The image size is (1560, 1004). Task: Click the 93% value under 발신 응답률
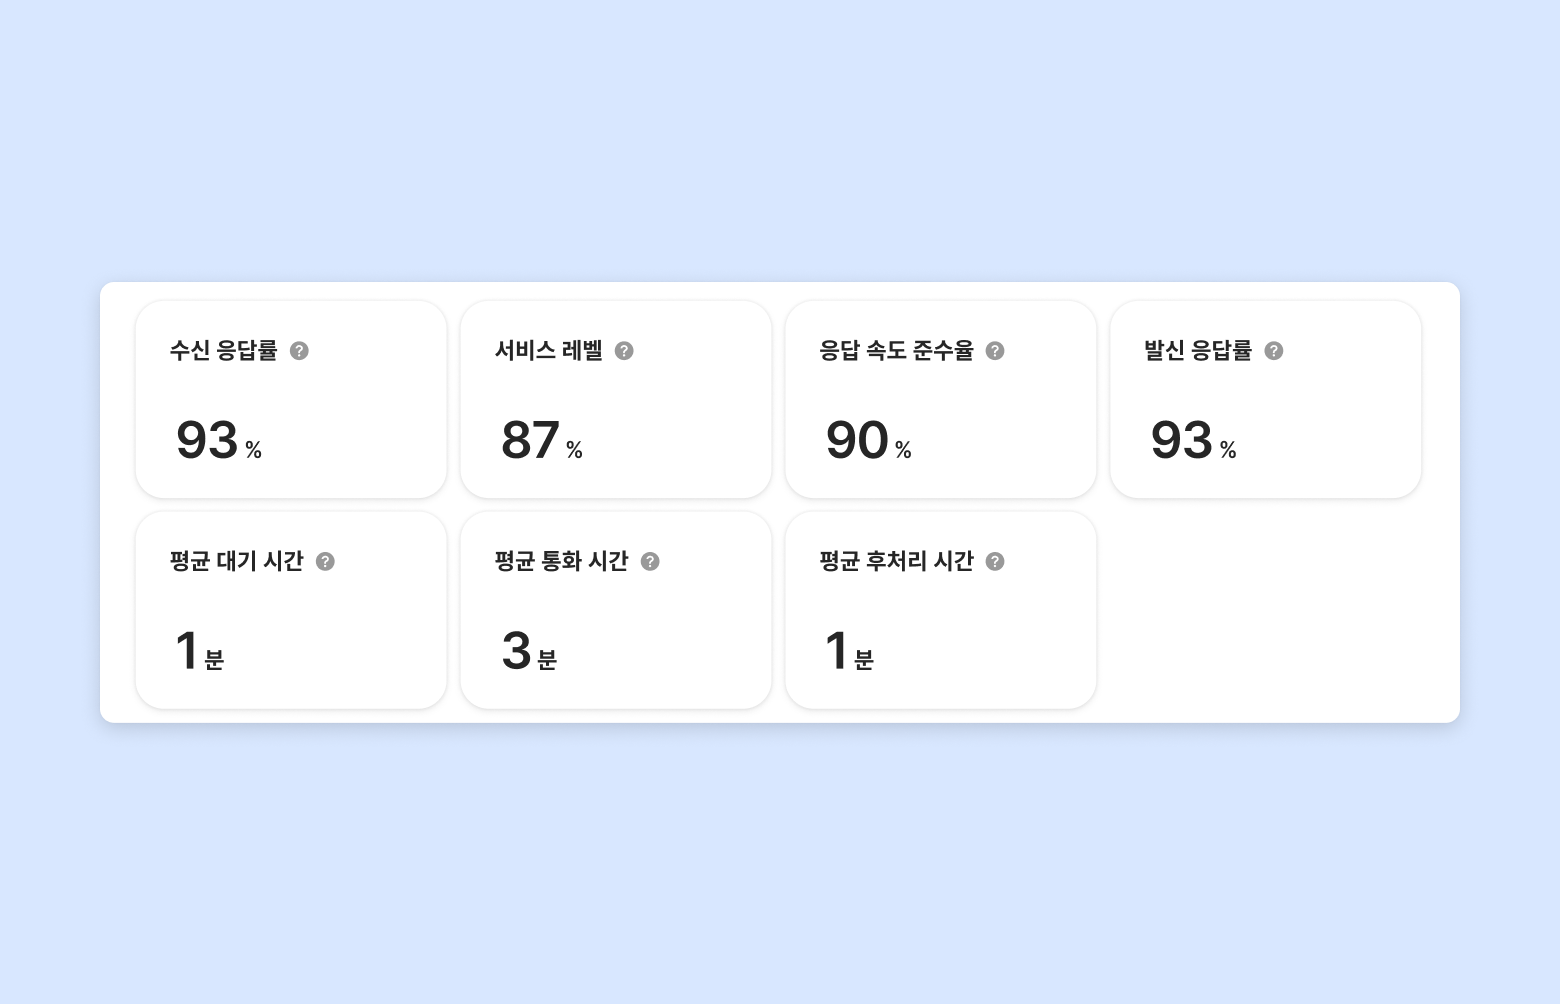pyautogui.click(x=1193, y=441)
